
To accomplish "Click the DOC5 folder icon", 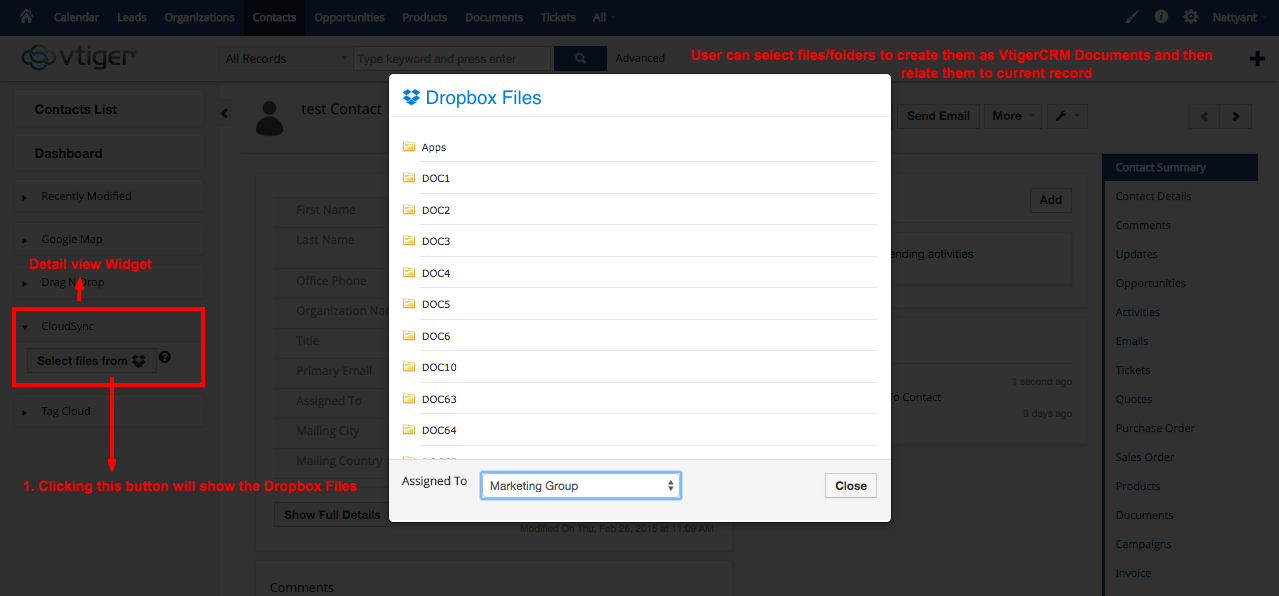I will (x=409, y=303).
